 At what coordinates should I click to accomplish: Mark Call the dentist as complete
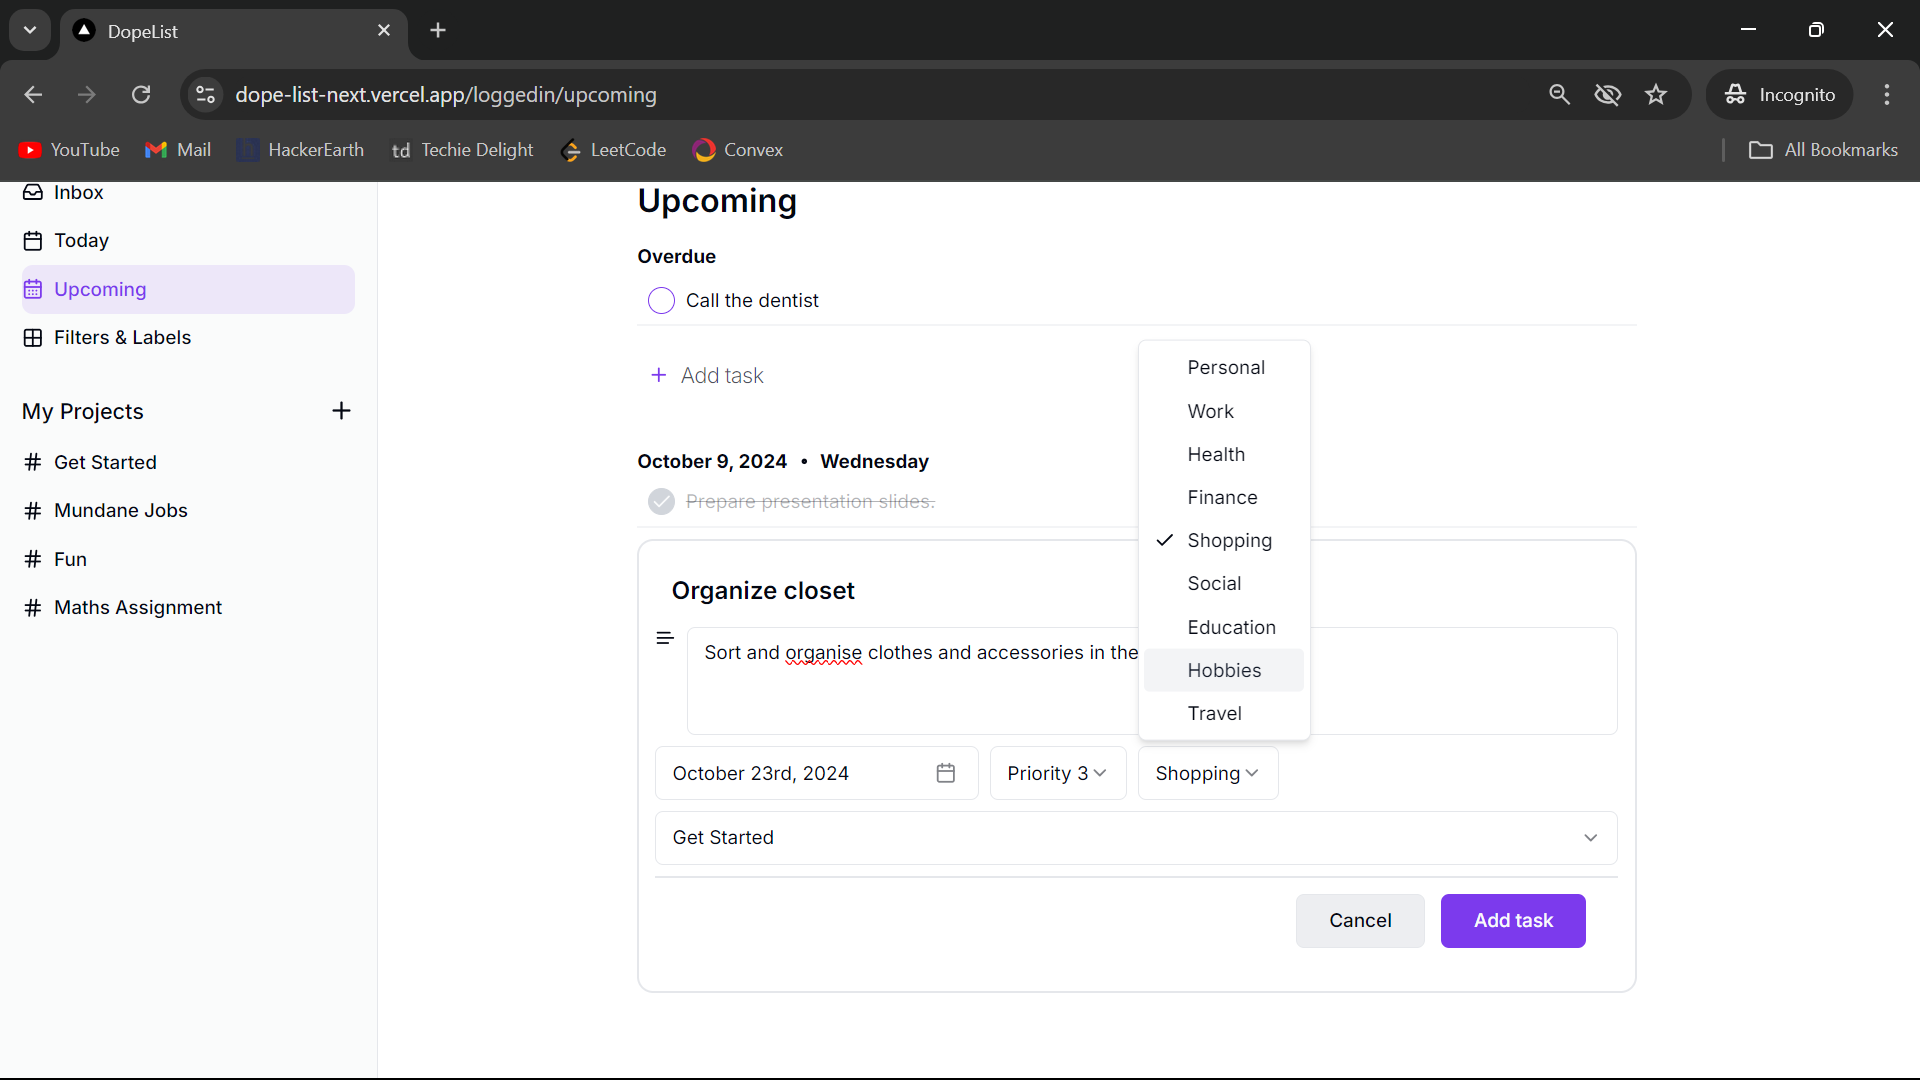(x=661, y=301)
